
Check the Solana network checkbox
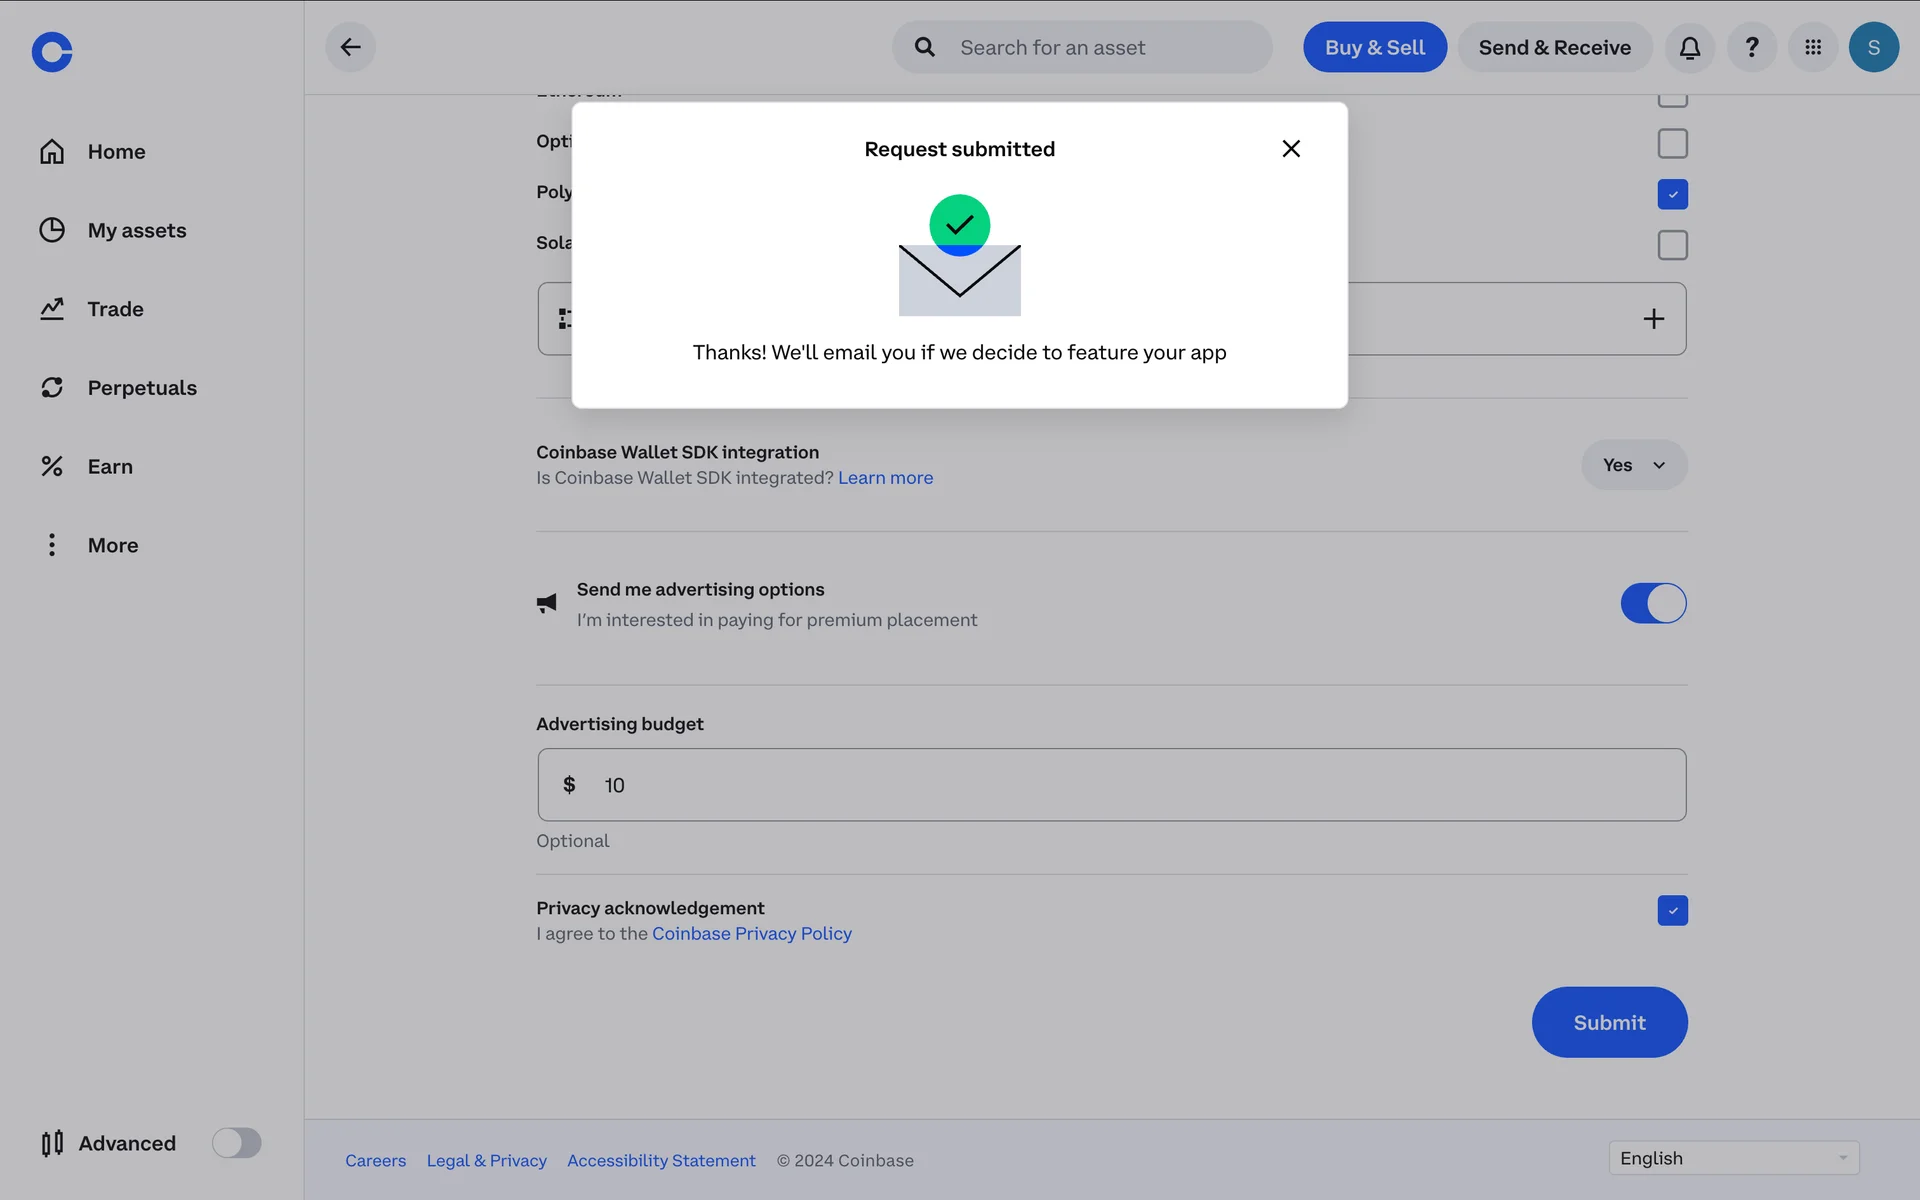[x=1672, y=245]
